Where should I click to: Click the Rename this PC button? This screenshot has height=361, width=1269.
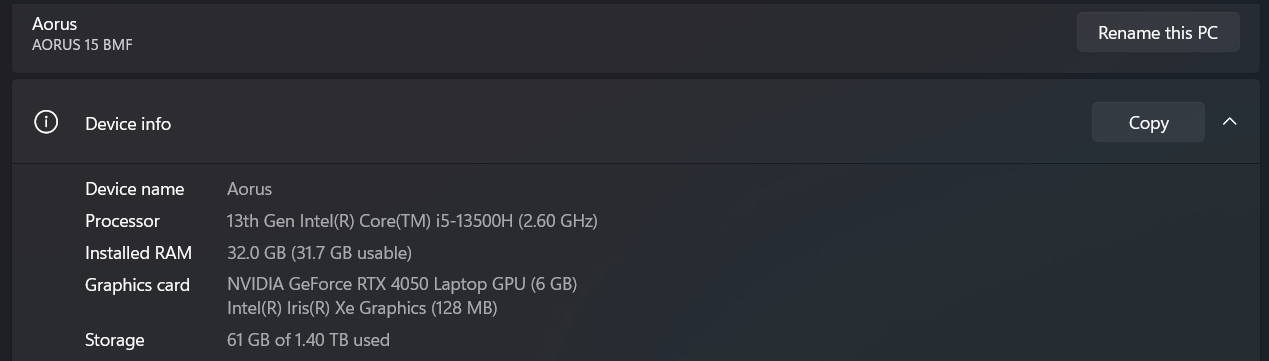pyautogui.click(x=1158, y=33)
